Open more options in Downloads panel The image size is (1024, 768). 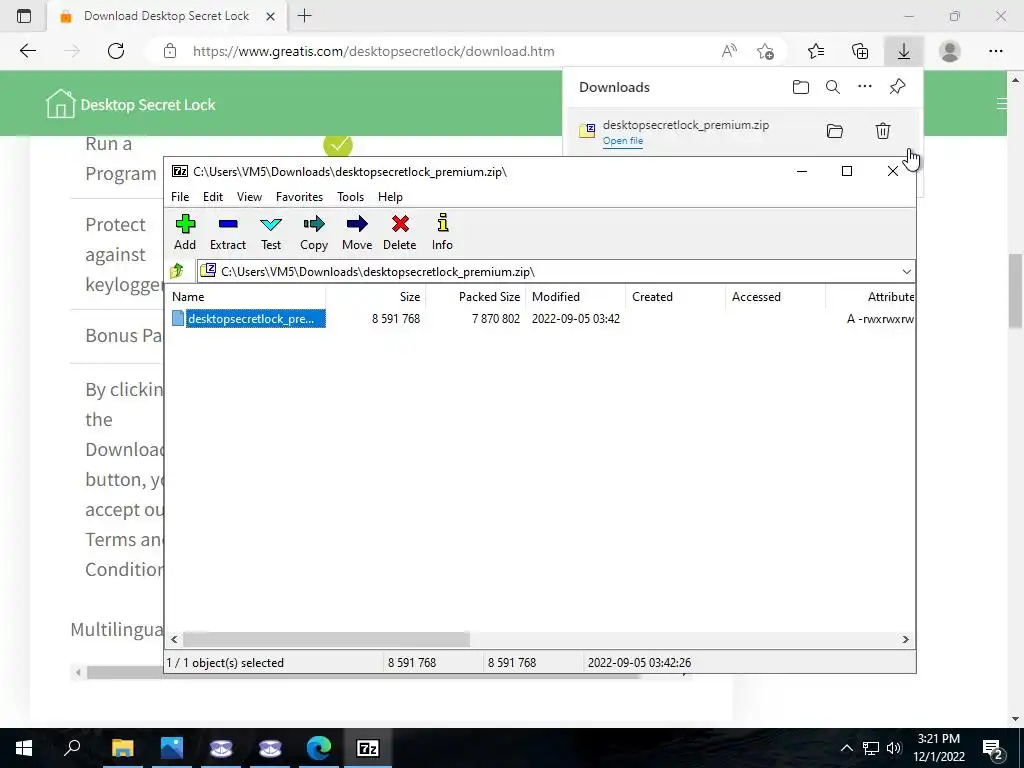click(x=865, y=87)
